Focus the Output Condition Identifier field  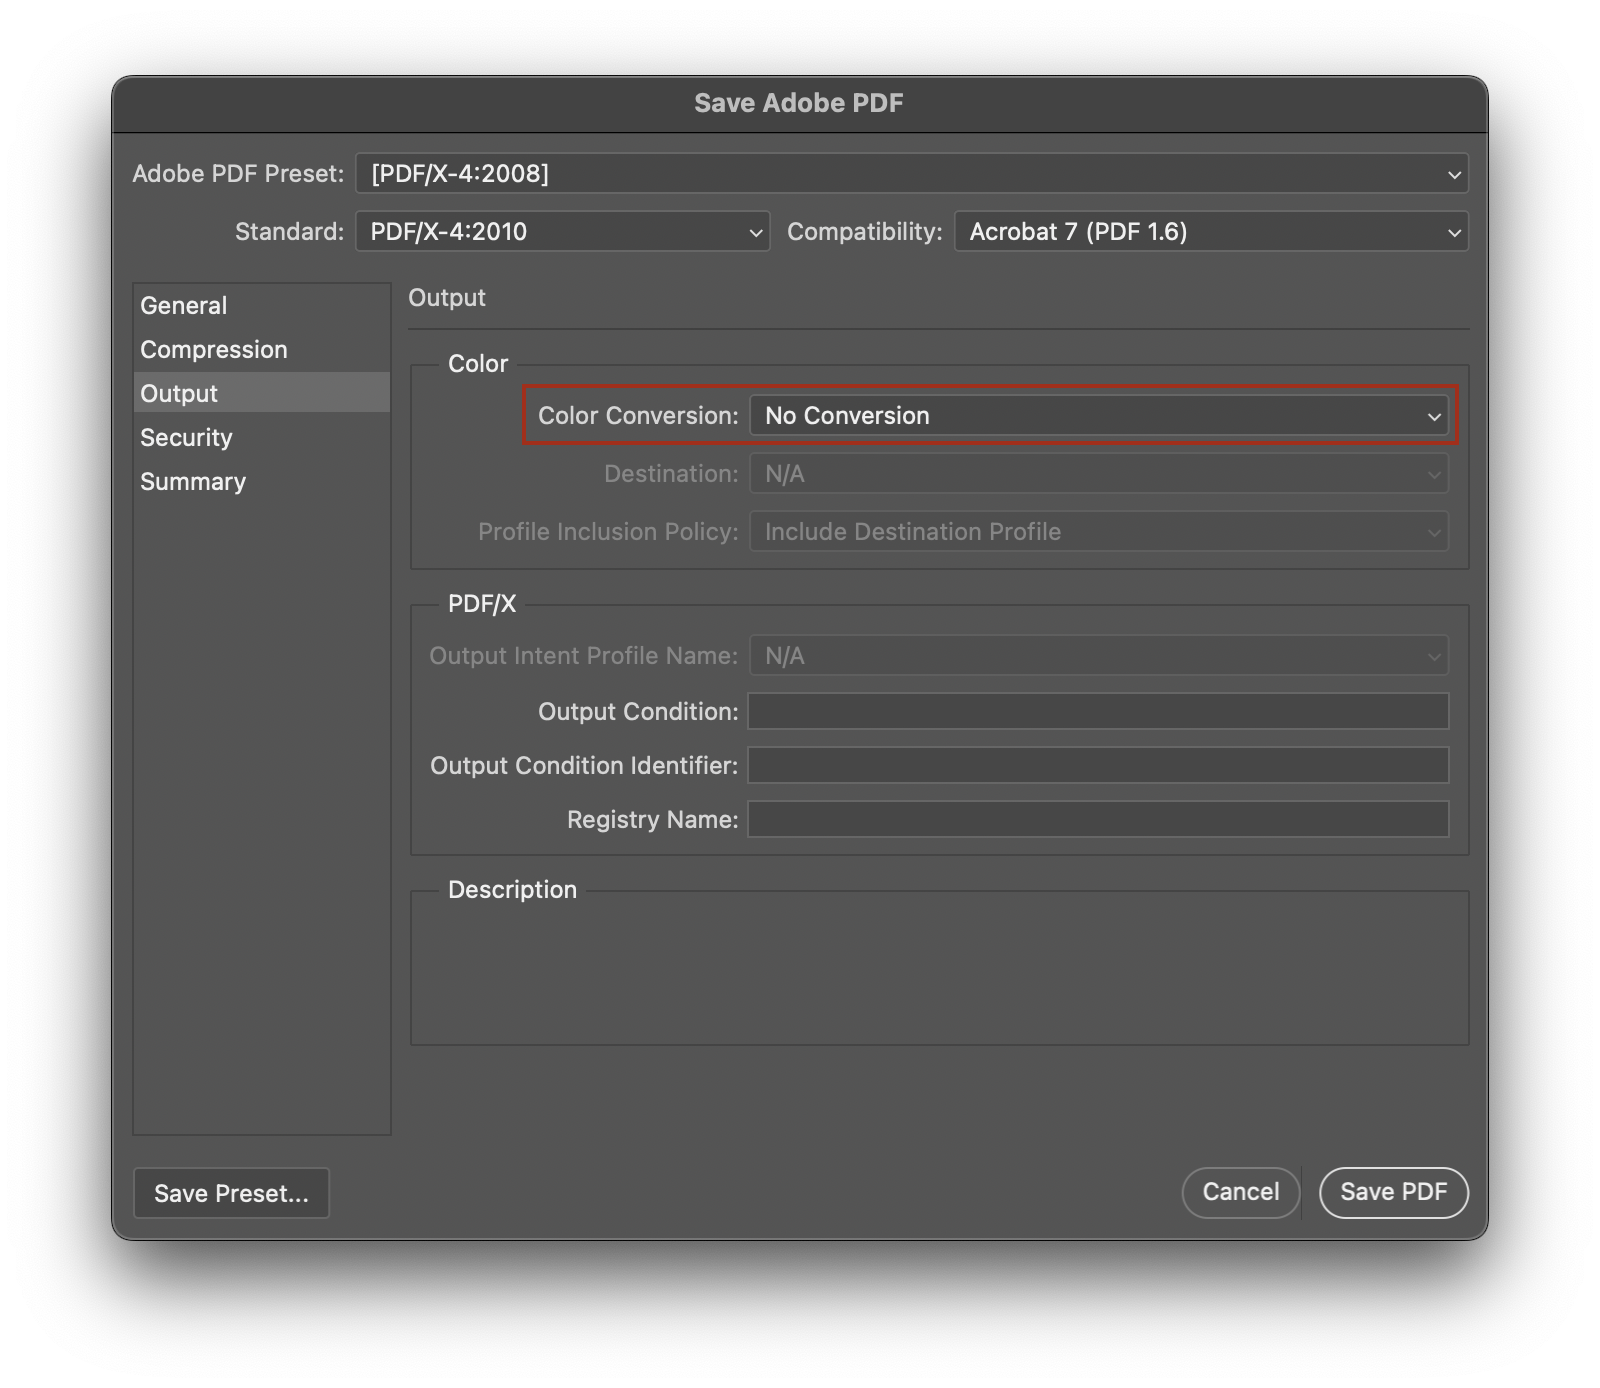click(x=1098, y=766)
